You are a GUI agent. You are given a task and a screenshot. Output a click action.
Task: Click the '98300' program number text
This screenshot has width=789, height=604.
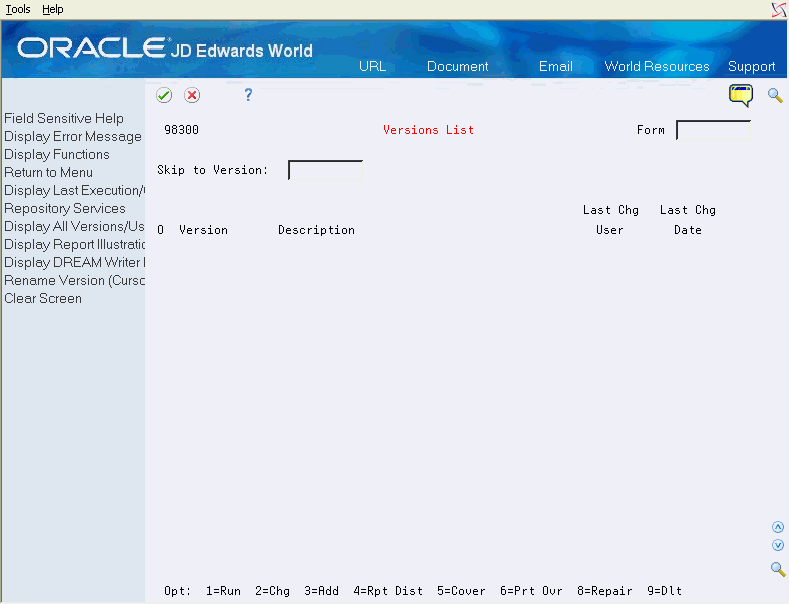181,130
